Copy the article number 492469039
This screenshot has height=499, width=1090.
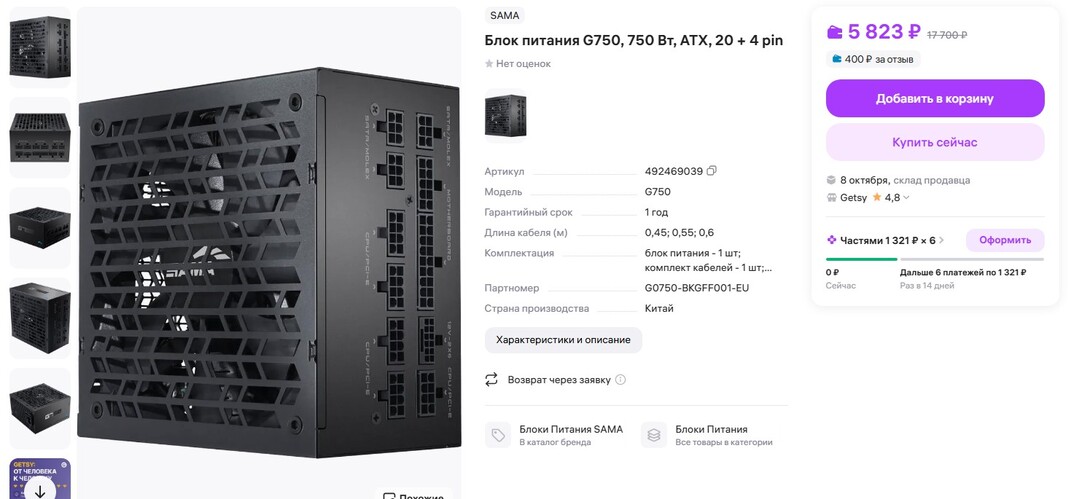pos(712,171)
